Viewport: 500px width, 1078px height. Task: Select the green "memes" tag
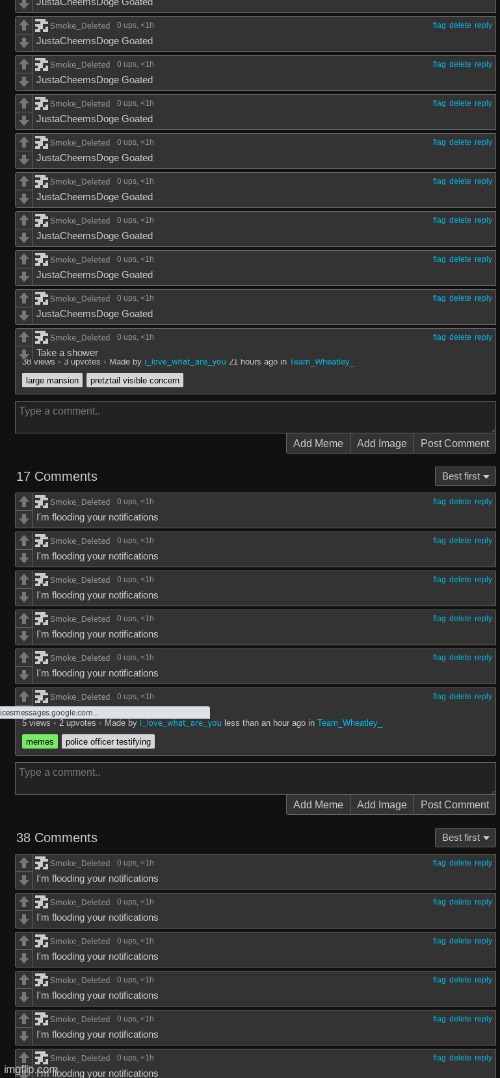coord(40,742)
